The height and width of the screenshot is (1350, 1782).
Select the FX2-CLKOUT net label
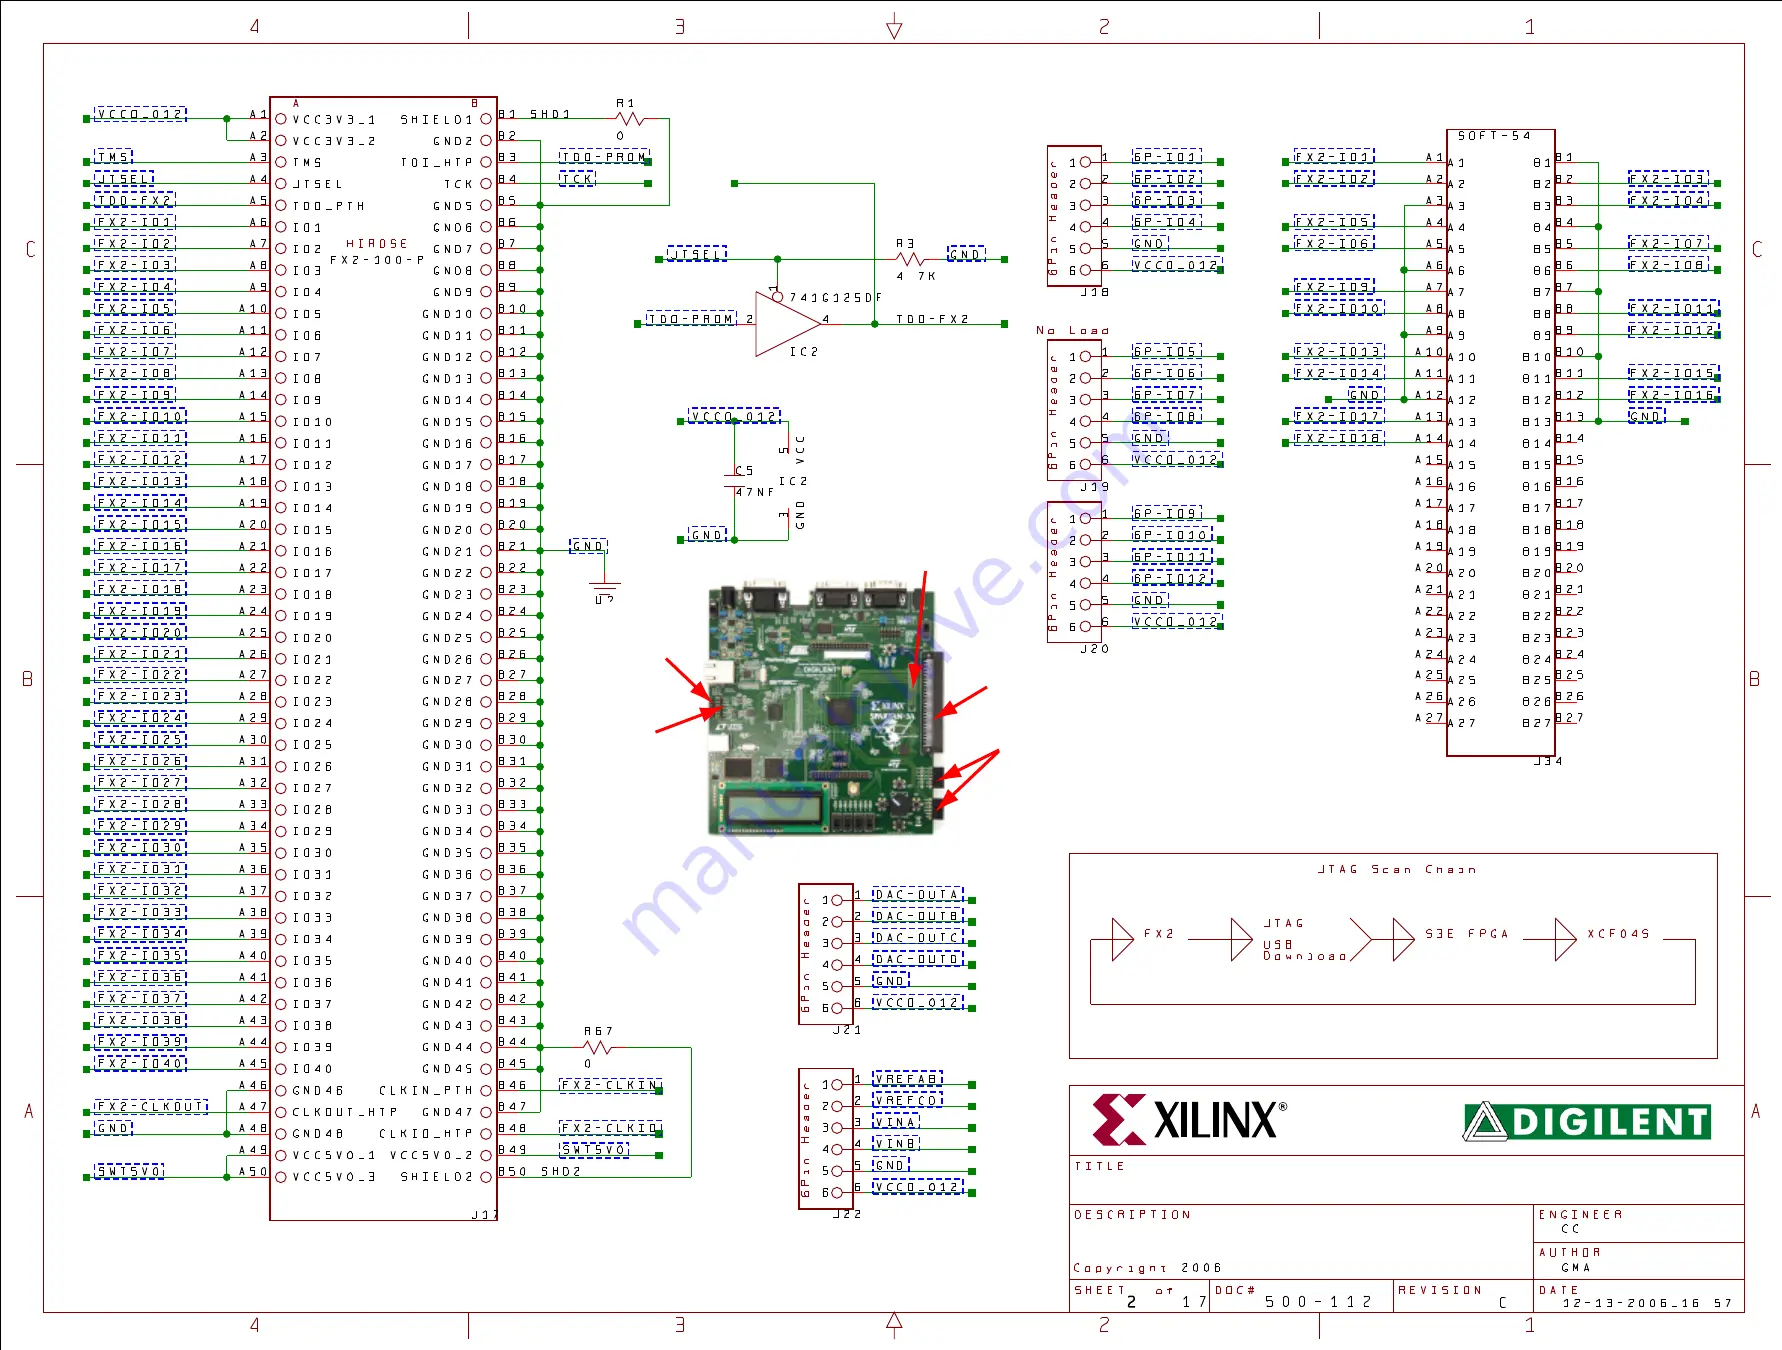pos(151,1106)
